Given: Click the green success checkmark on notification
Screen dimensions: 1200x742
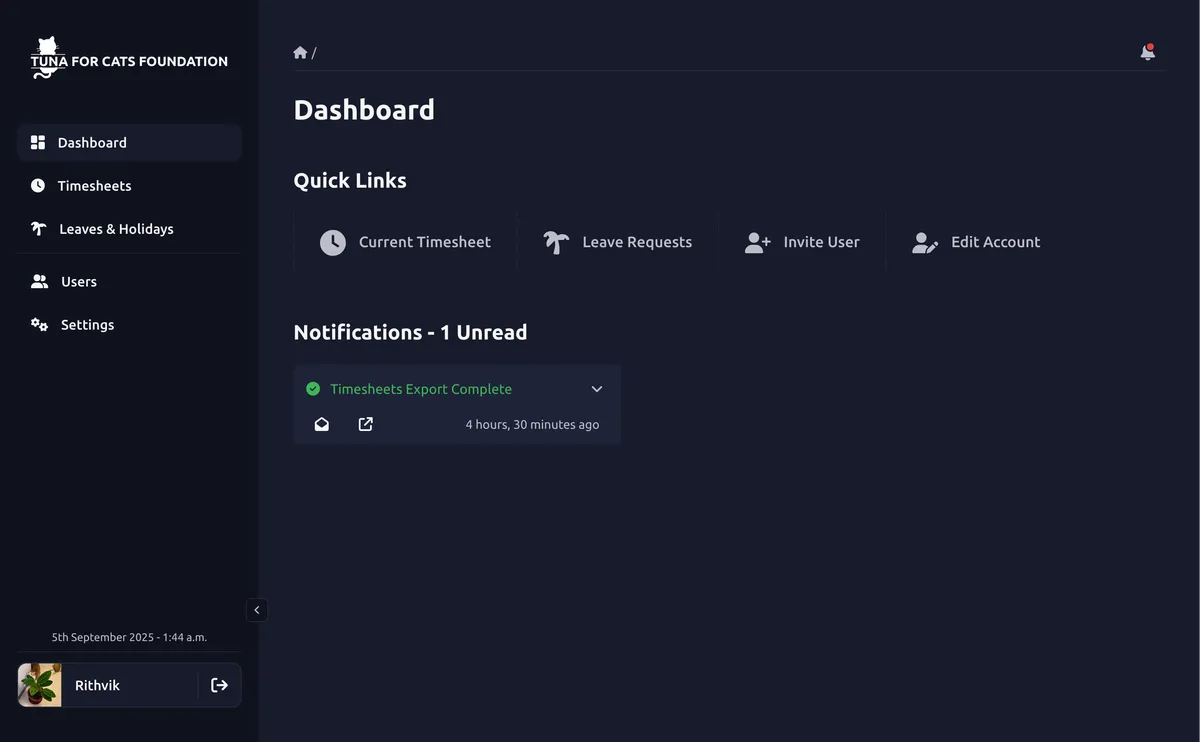Looking at the screenshot, I should pos(313,388).
